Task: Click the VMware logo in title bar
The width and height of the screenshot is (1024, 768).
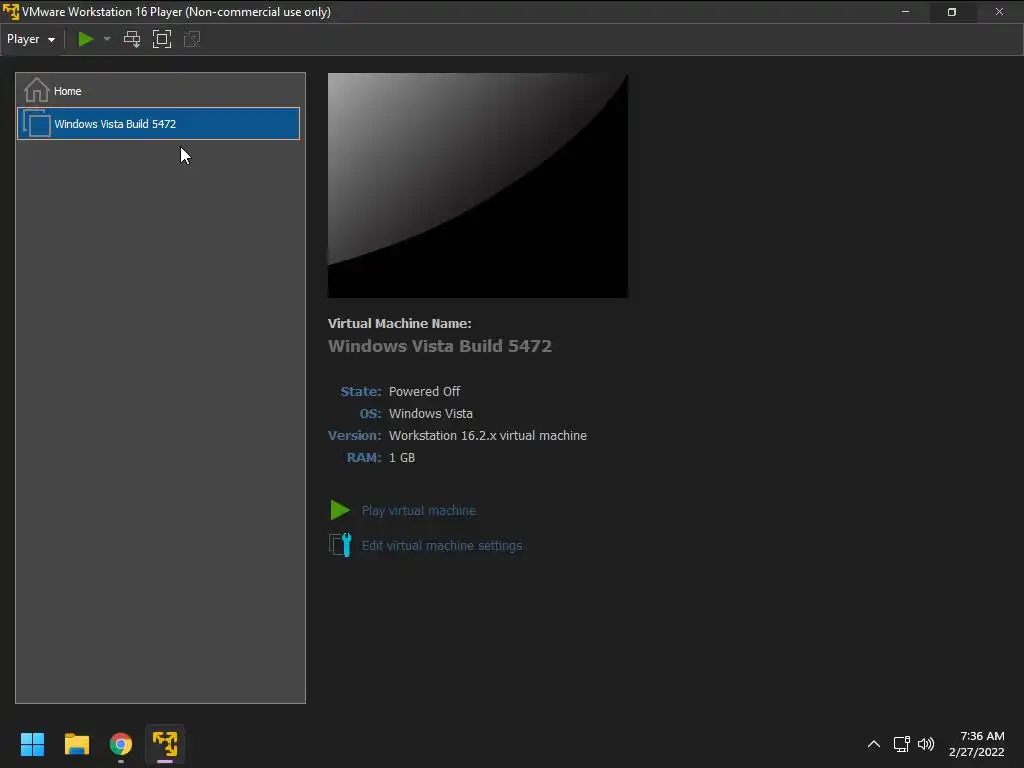Action: pyautogui.click(x=11, y=12)
